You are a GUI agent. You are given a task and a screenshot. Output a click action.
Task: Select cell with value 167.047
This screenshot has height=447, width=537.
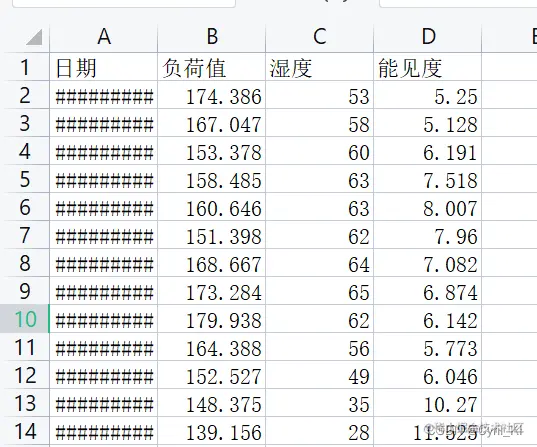(x=211, y=123)
